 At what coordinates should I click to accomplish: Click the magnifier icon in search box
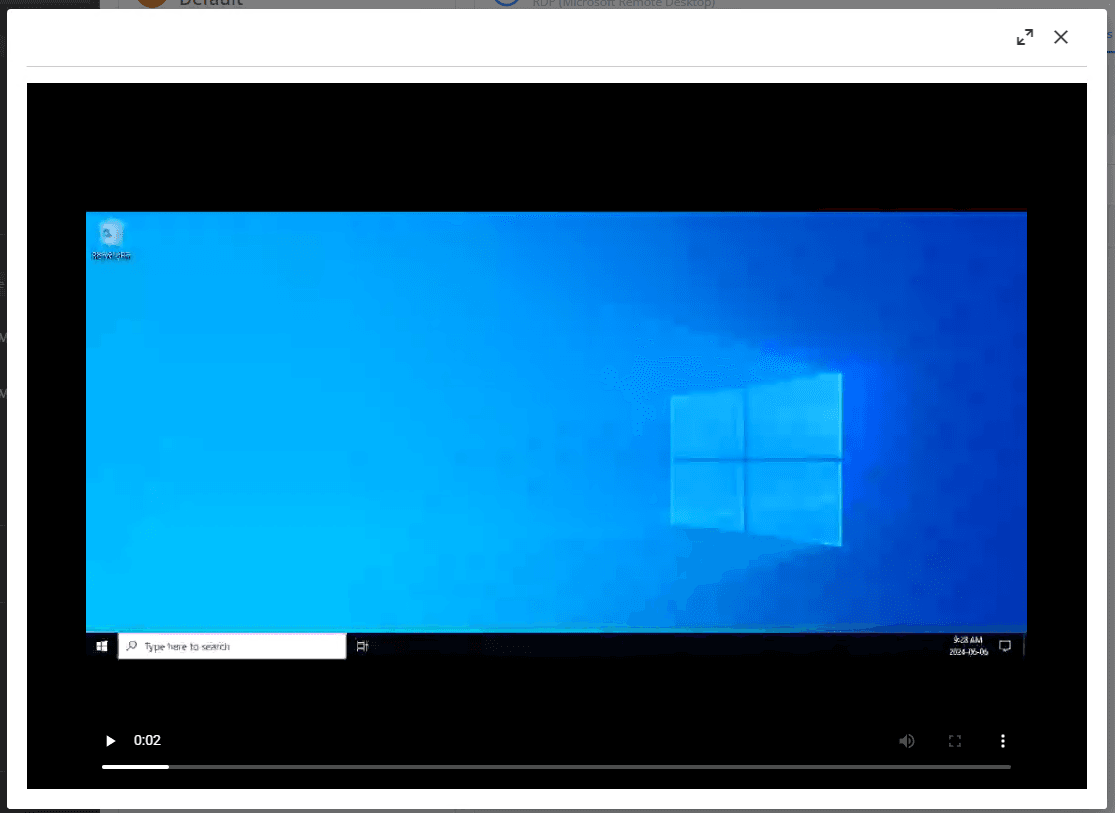[132, 647]
